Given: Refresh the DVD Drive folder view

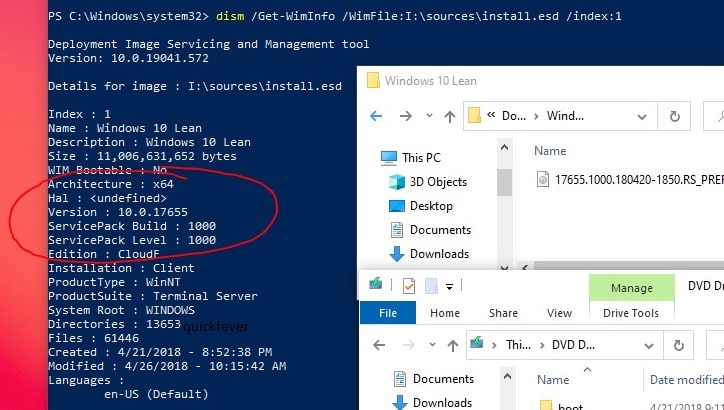Looking at the screenshot, I should pos(678,345).
